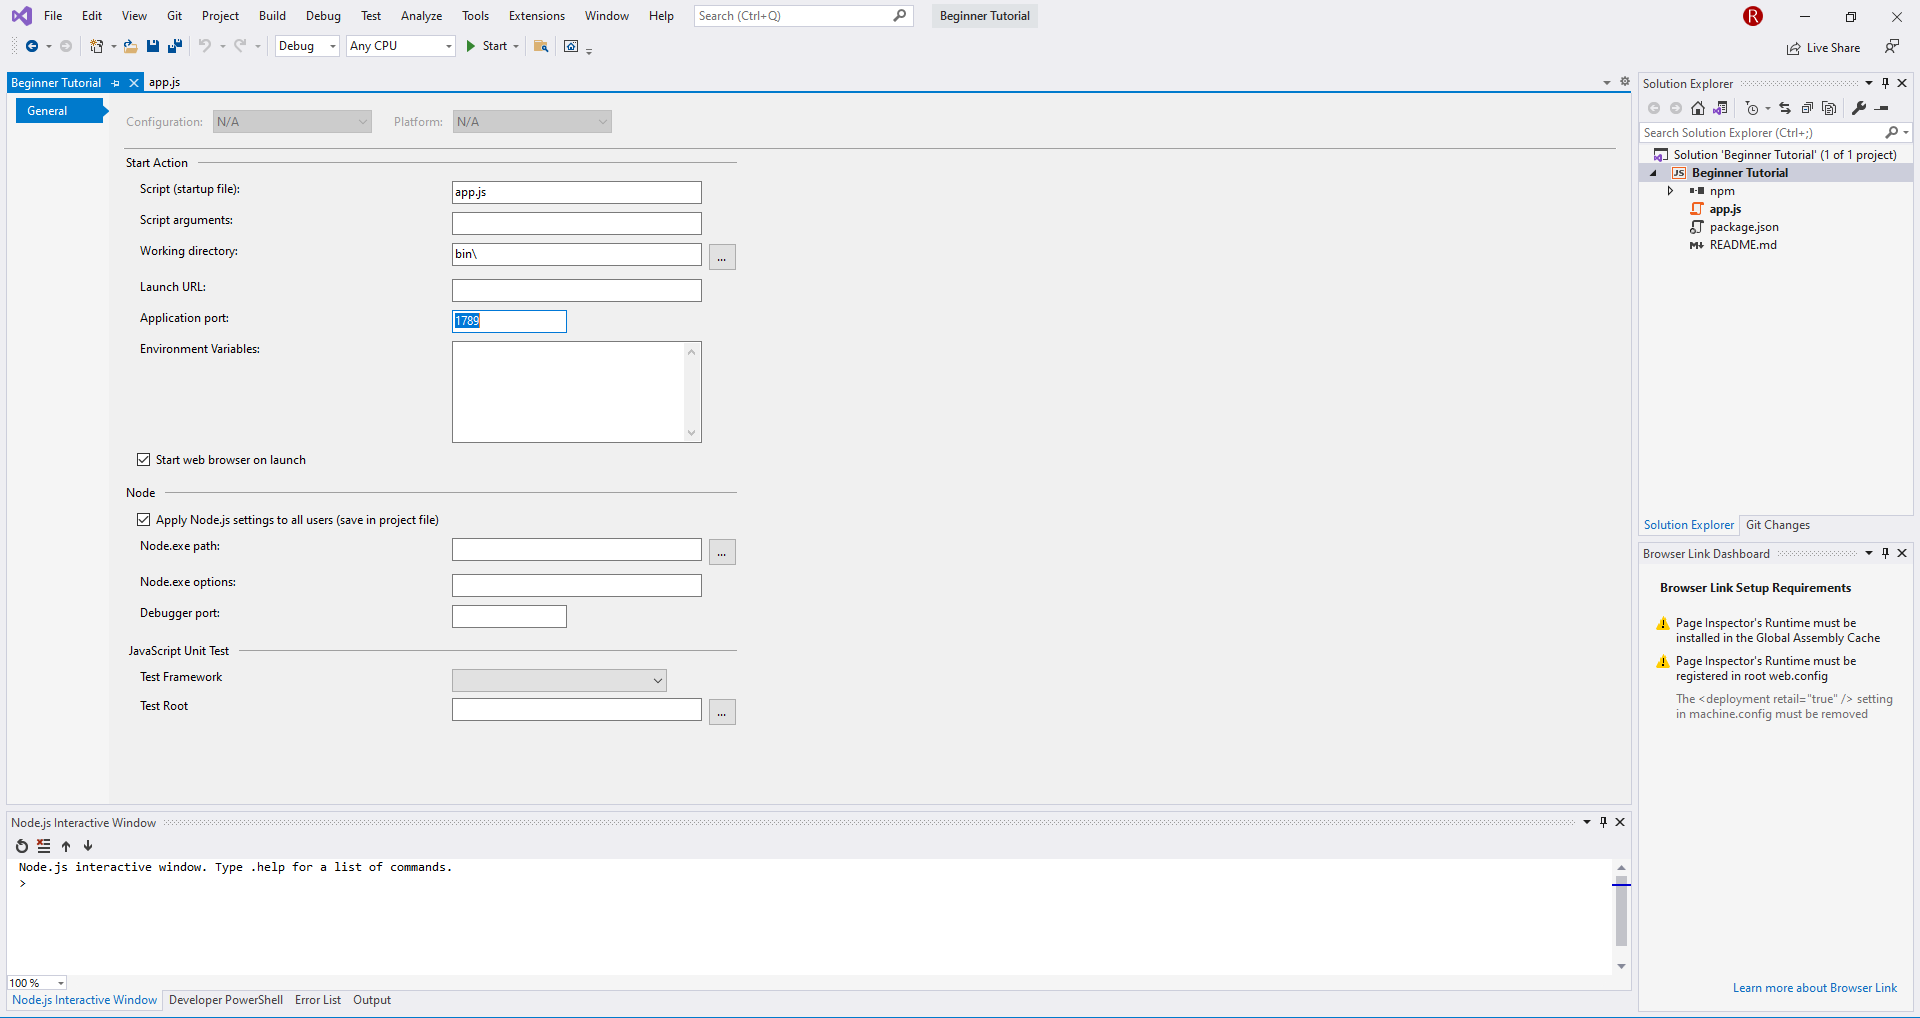Screen dimensions: 1920x1018
Task: Pin the Browser Link Dashboard panel
Action: 1886,553
